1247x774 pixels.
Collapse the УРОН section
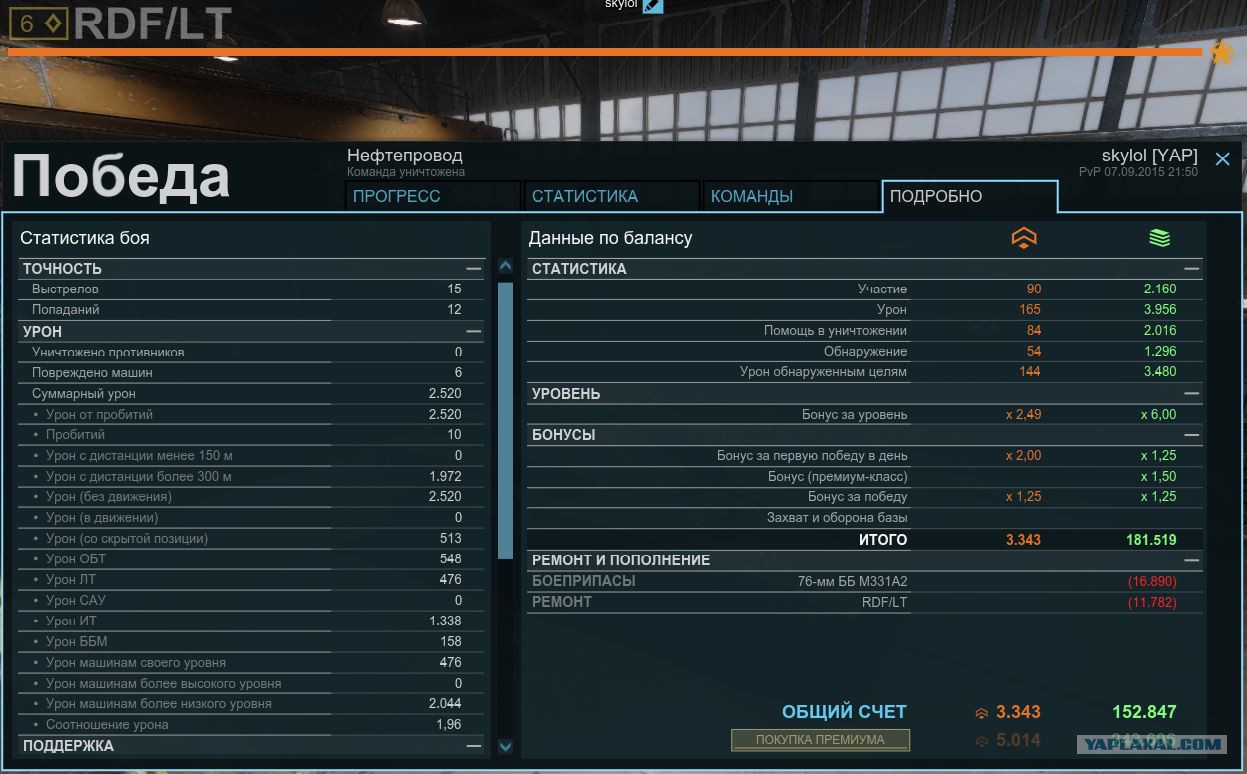(473, 331)
